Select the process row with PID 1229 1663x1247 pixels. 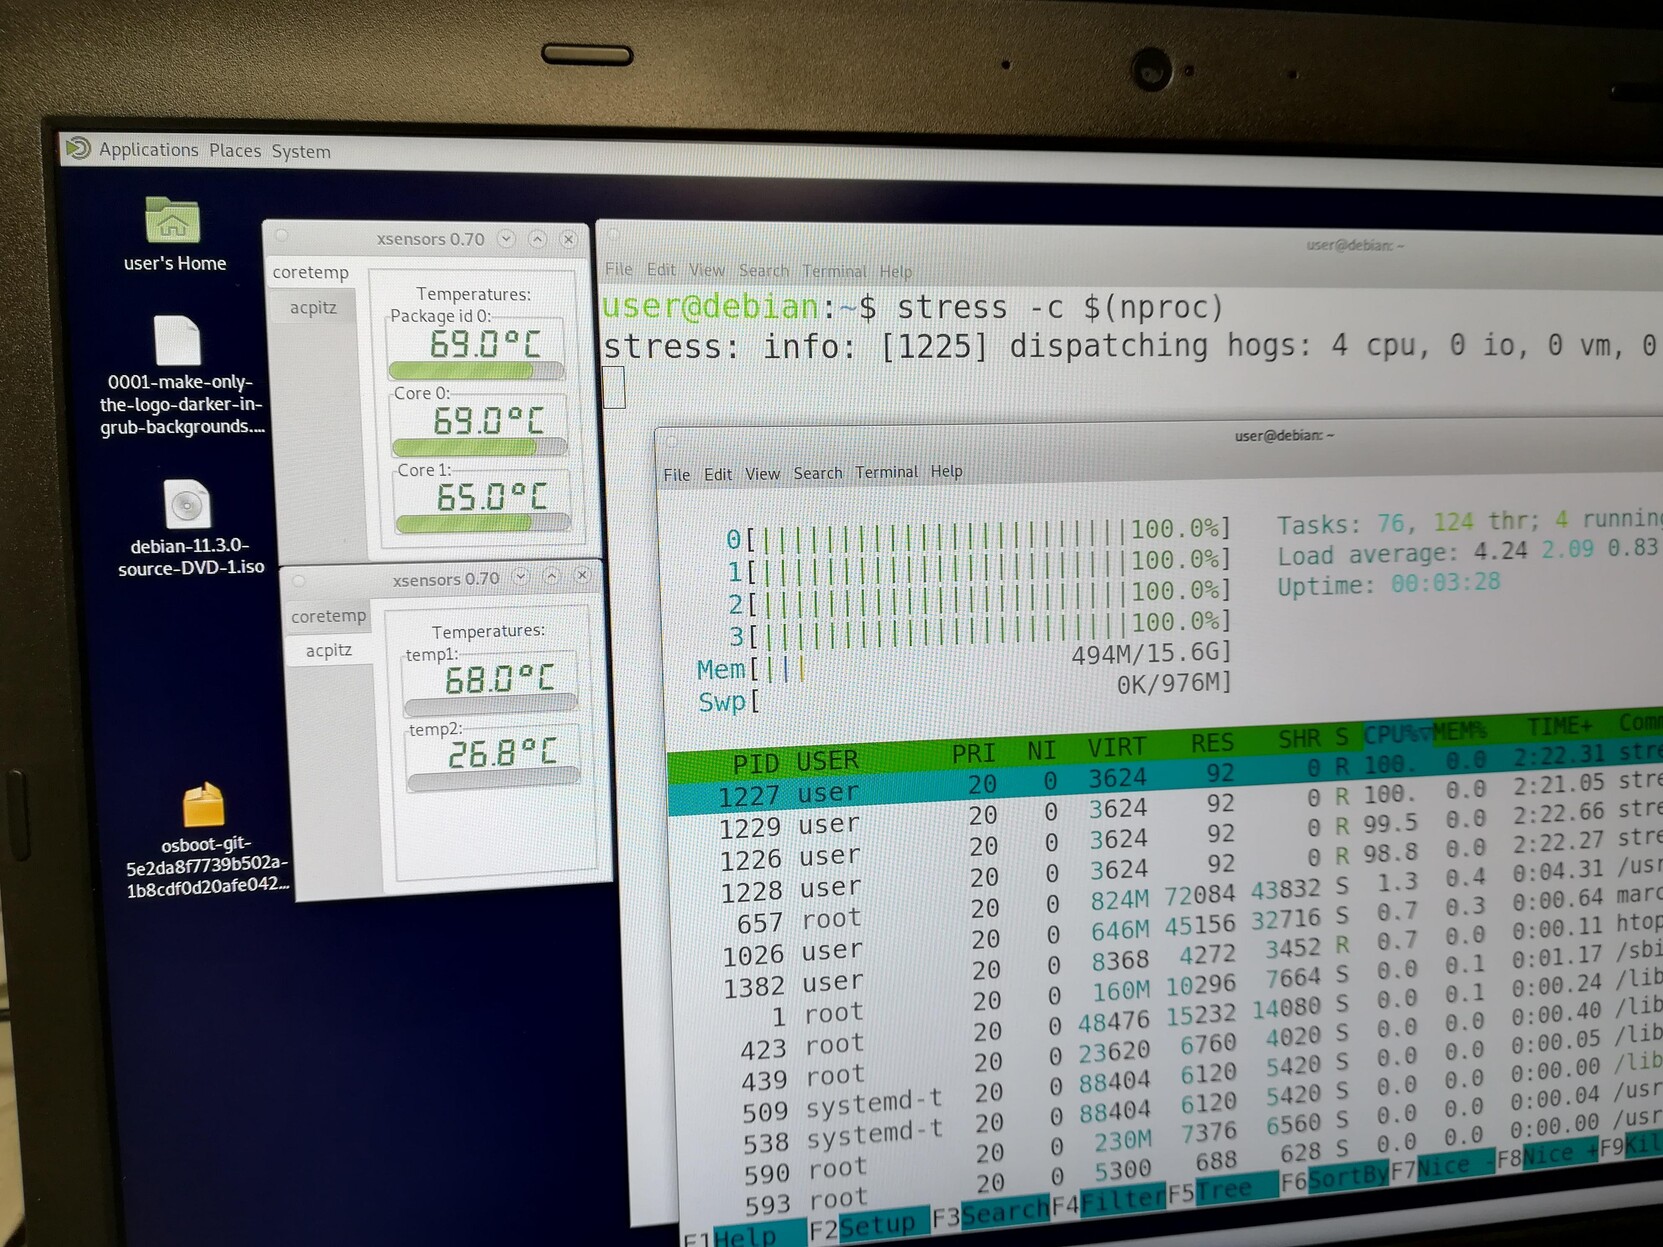(x=1165, y=808)
